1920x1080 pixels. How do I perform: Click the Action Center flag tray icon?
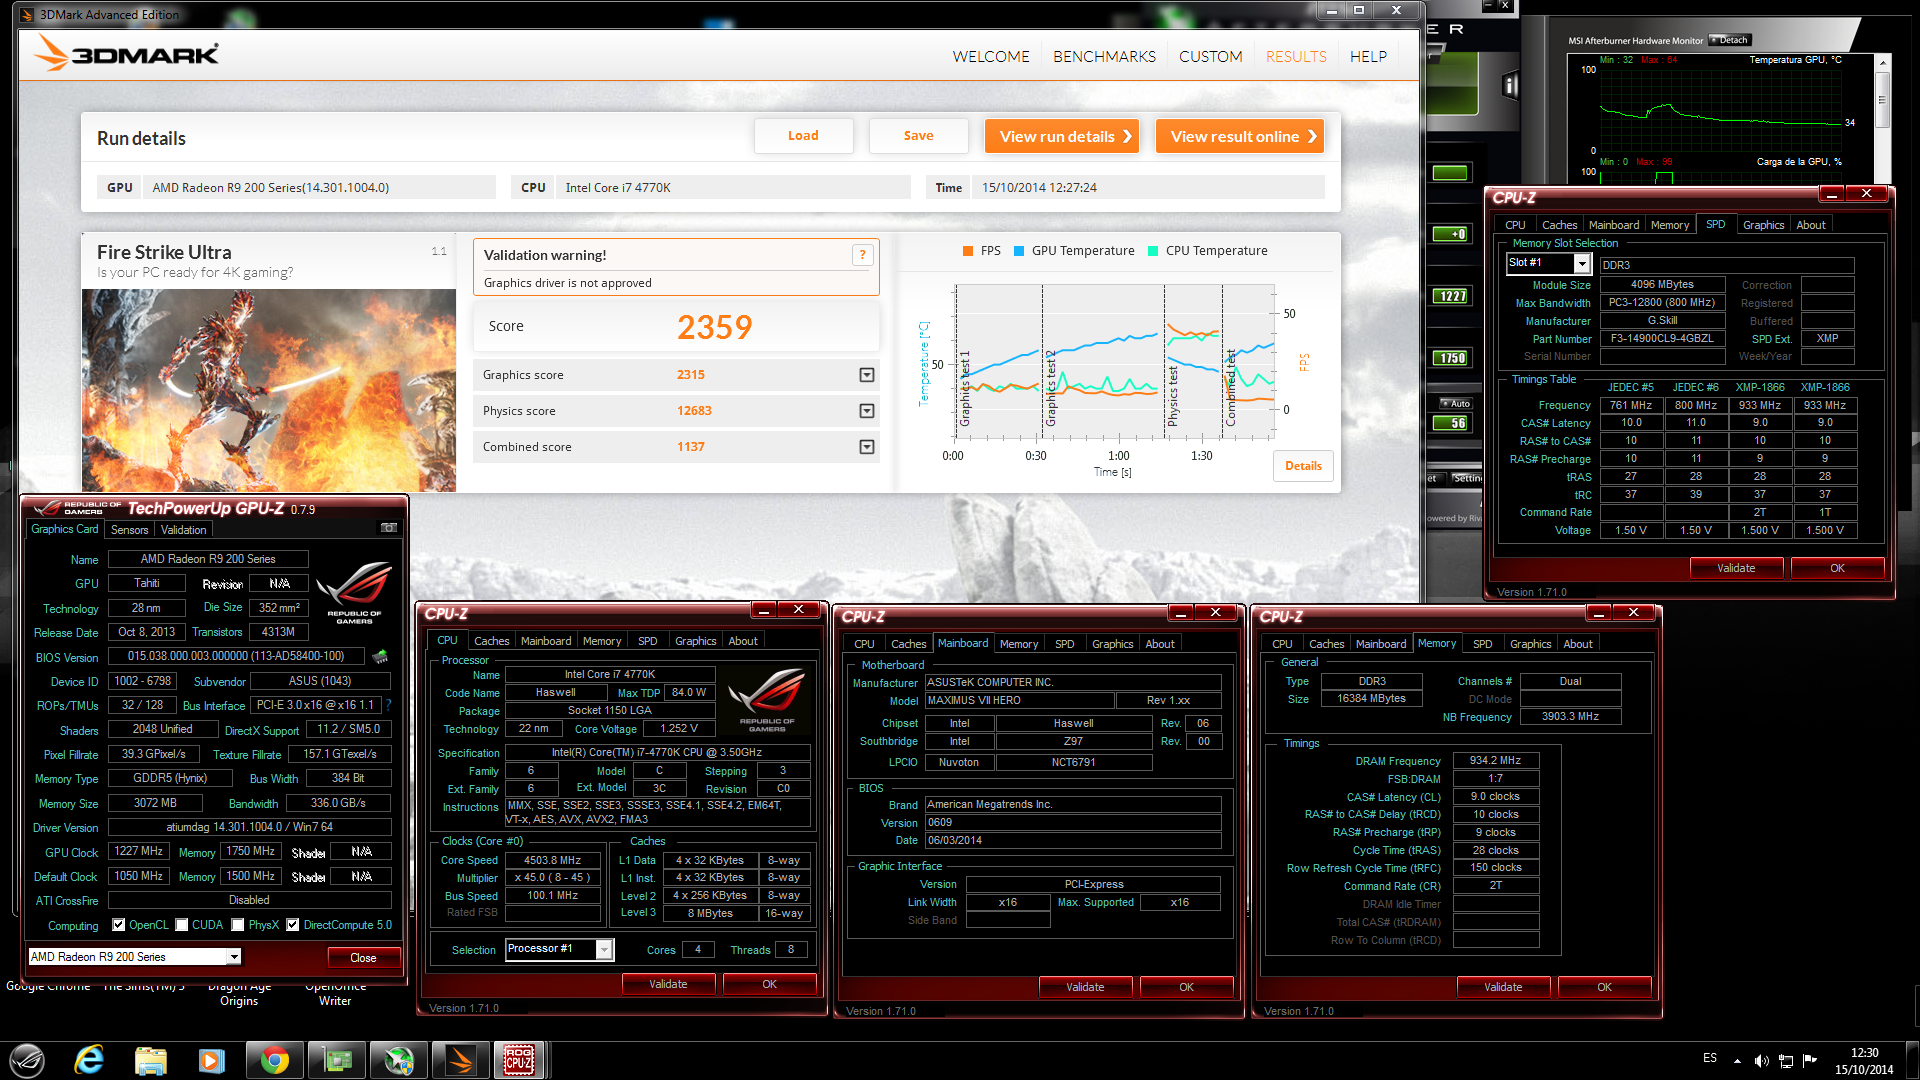click(1809, 1060)
